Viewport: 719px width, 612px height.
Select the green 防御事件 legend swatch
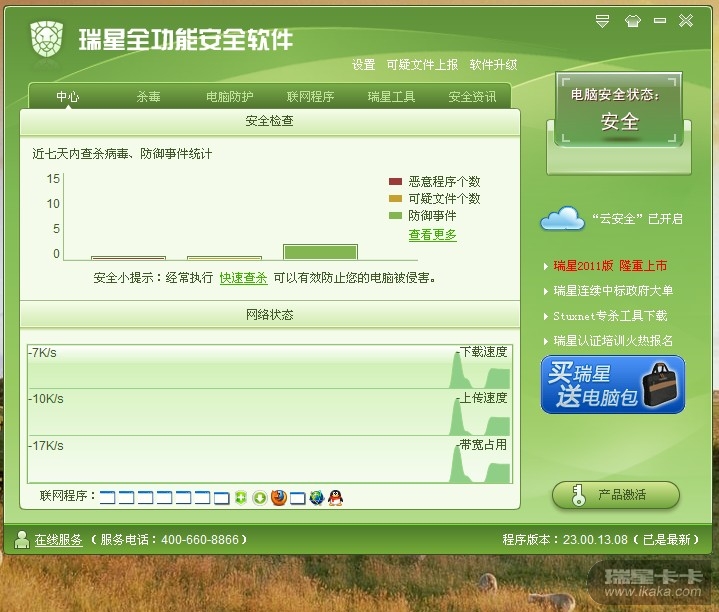pos(395,215)
